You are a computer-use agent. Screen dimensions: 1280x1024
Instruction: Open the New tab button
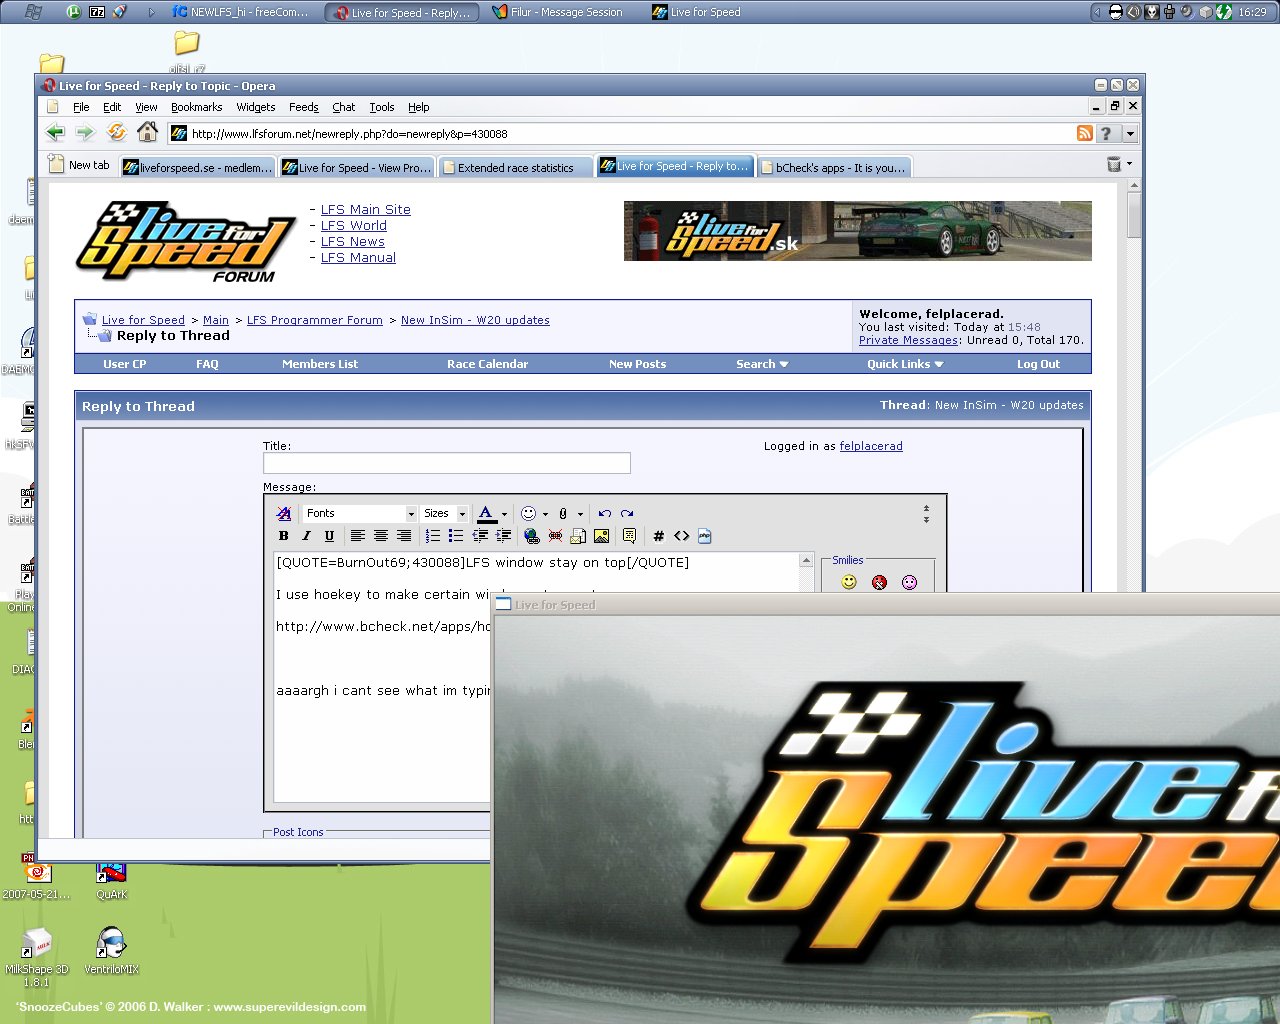80,165
